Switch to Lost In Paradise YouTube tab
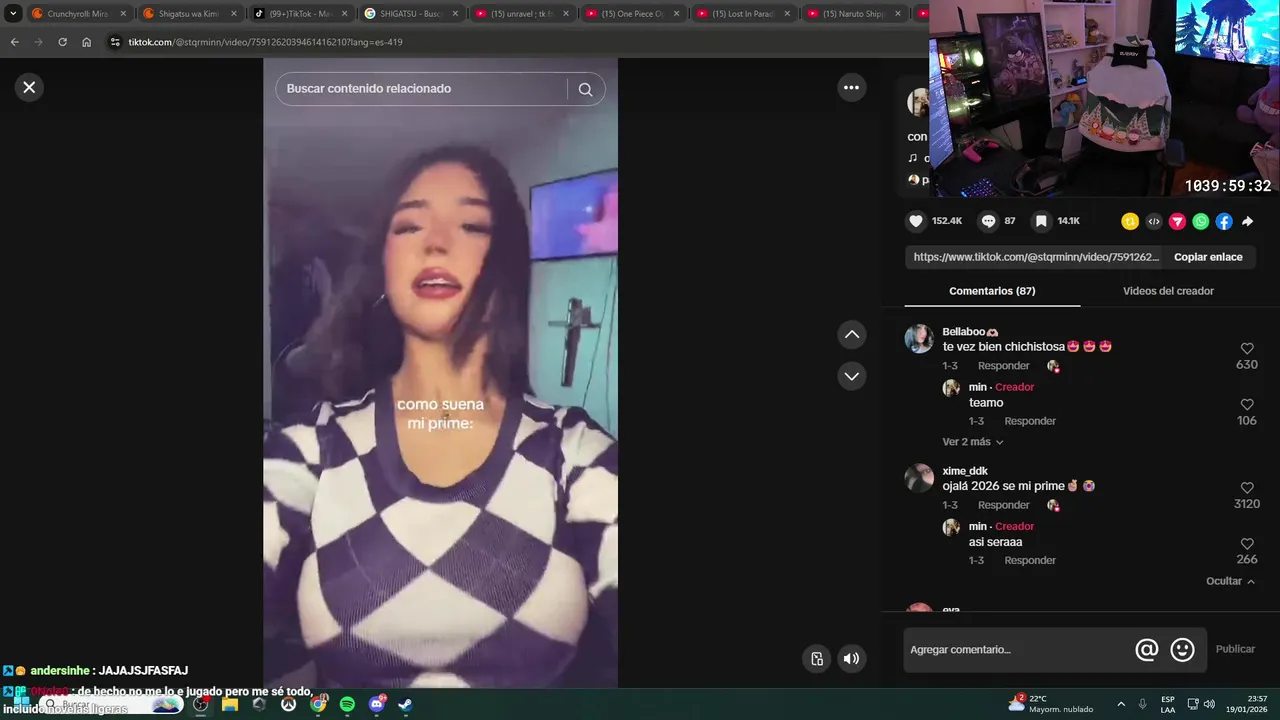This screenshot has height=720, width=1280. click(x=744, y=14)
